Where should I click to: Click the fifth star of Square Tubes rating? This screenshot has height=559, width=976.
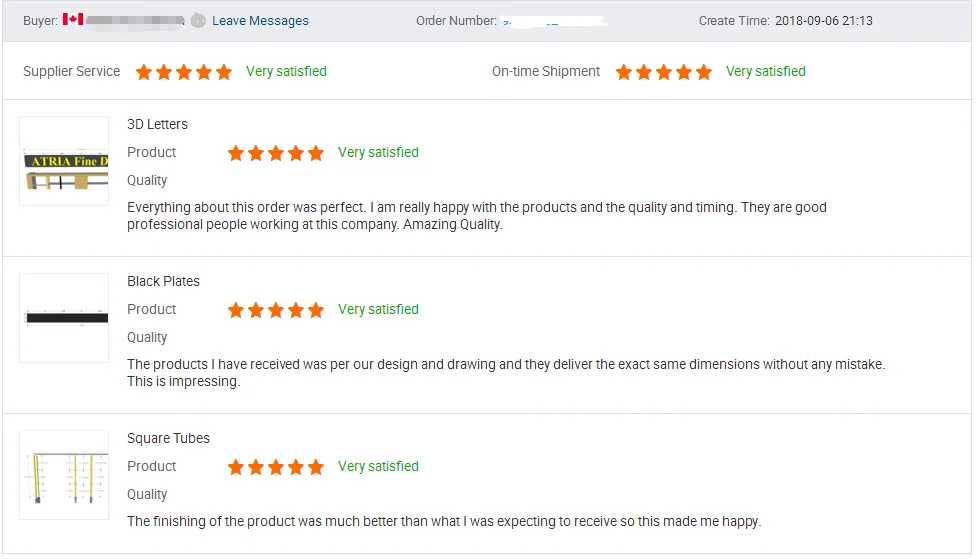[316, 467]
